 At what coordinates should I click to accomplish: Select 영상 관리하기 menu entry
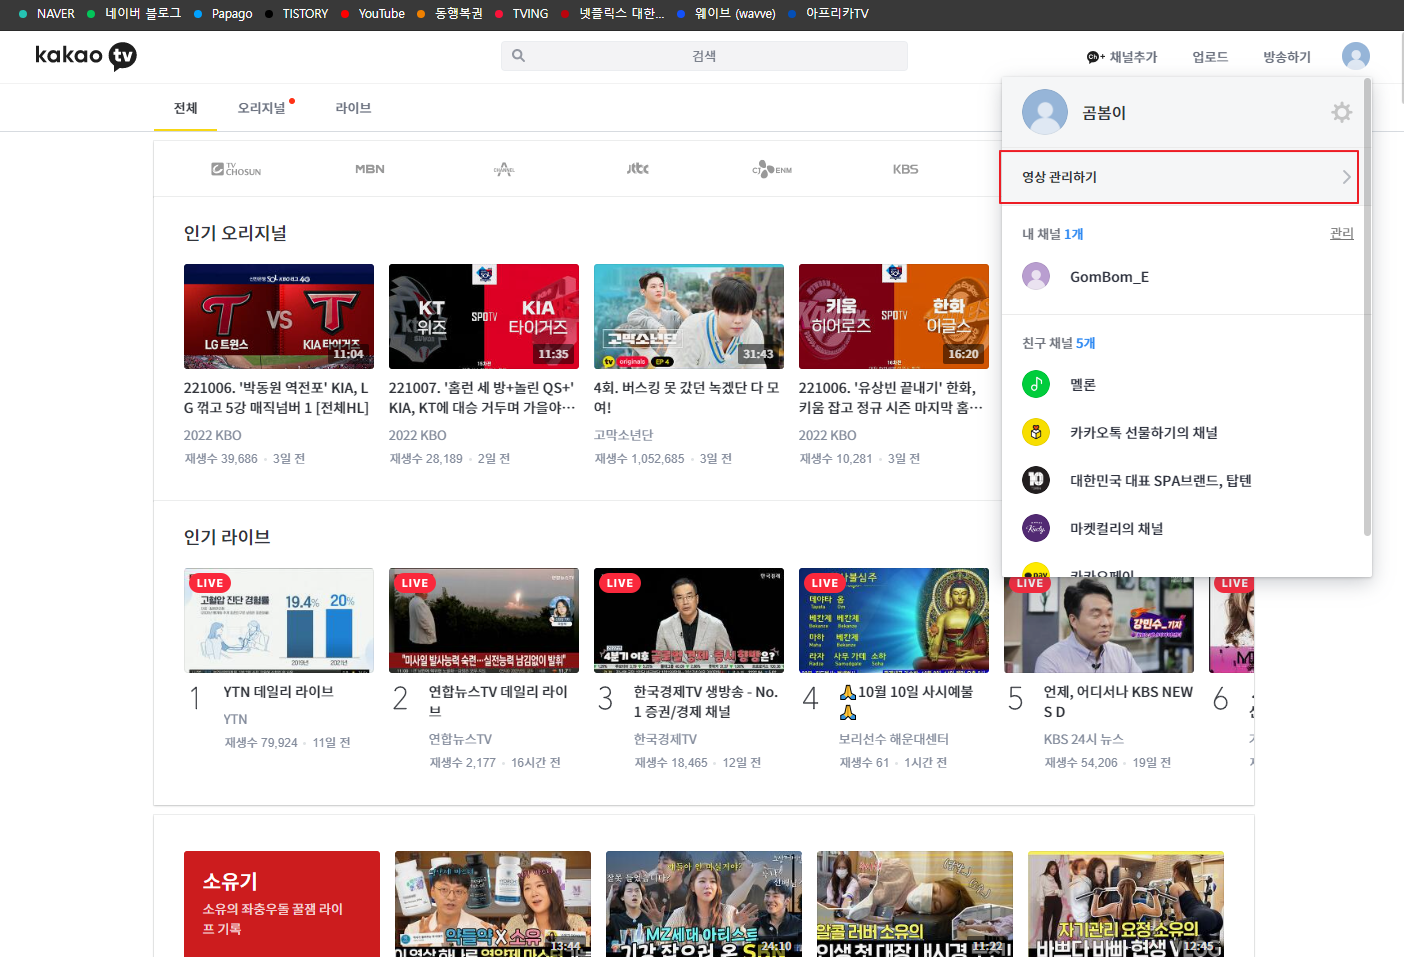pyautogui.click(x=1179, y=177)
